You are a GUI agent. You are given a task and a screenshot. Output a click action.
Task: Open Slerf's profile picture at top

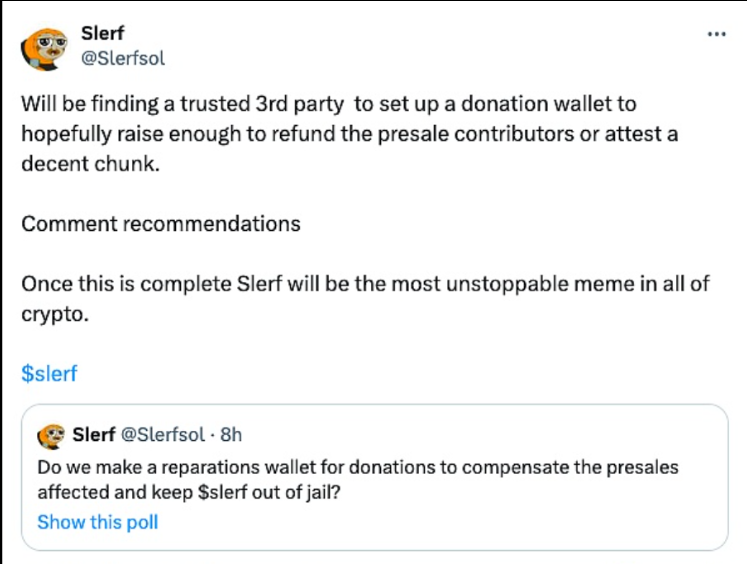click(45, 46)
